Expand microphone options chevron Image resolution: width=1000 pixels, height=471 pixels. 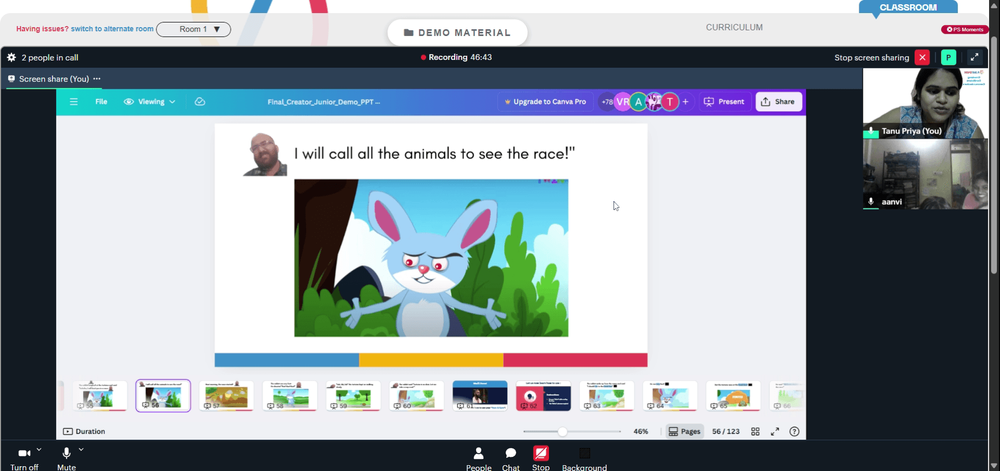(81, 449)
